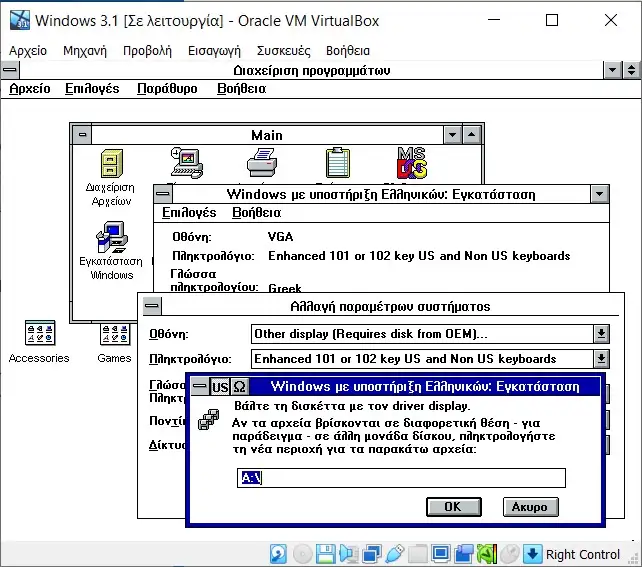Click the Greek keyboard language value
The height and width of the screenshot is (567, 642).
pyautogui.click(x=285, y=288)
